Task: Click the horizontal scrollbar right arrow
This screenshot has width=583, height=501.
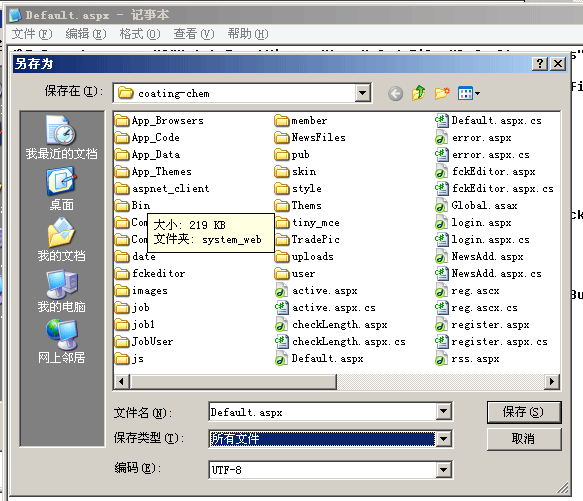Action: point(552,381)
